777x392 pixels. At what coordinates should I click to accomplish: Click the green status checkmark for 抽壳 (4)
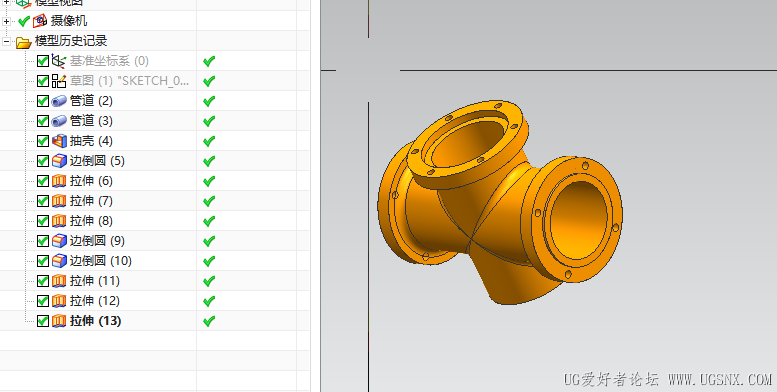[x=209, y=141]
